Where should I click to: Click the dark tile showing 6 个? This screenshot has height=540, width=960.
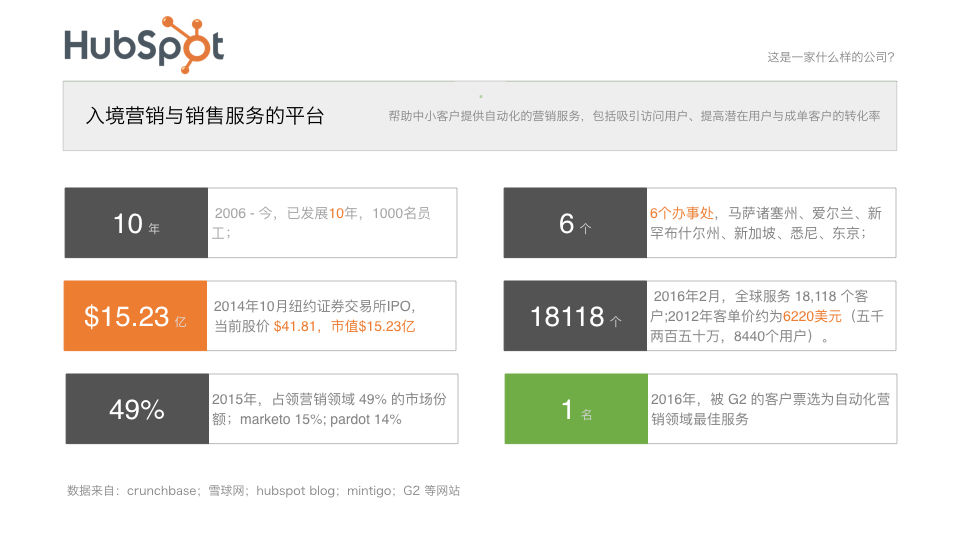[x=575, y=223]
